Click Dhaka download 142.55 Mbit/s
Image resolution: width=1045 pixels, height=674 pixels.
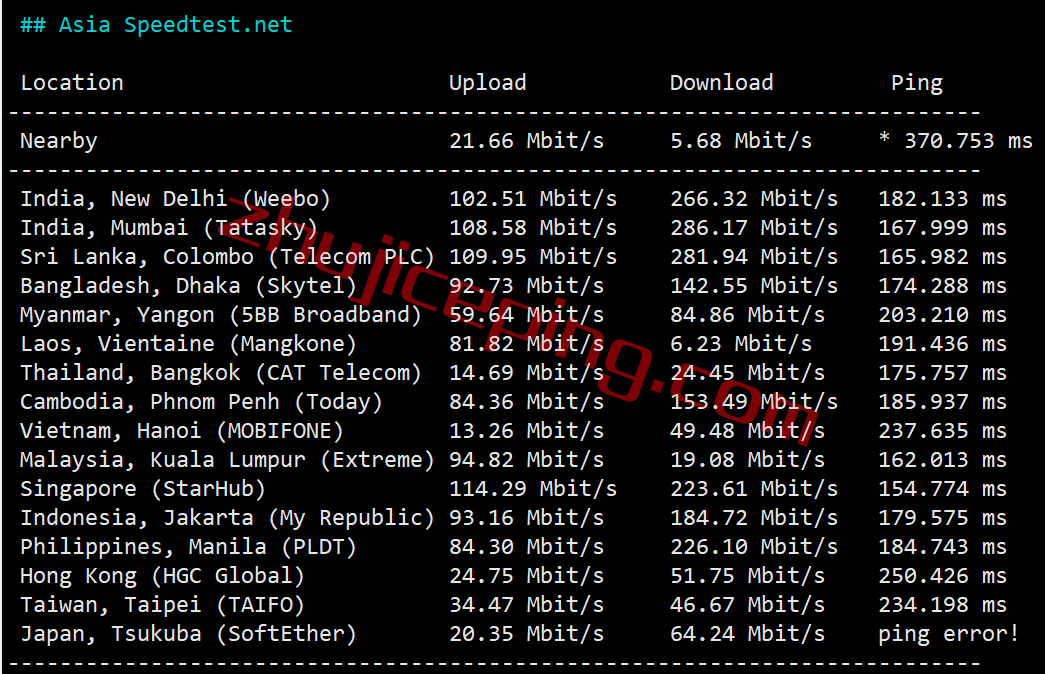coord(754,286)
